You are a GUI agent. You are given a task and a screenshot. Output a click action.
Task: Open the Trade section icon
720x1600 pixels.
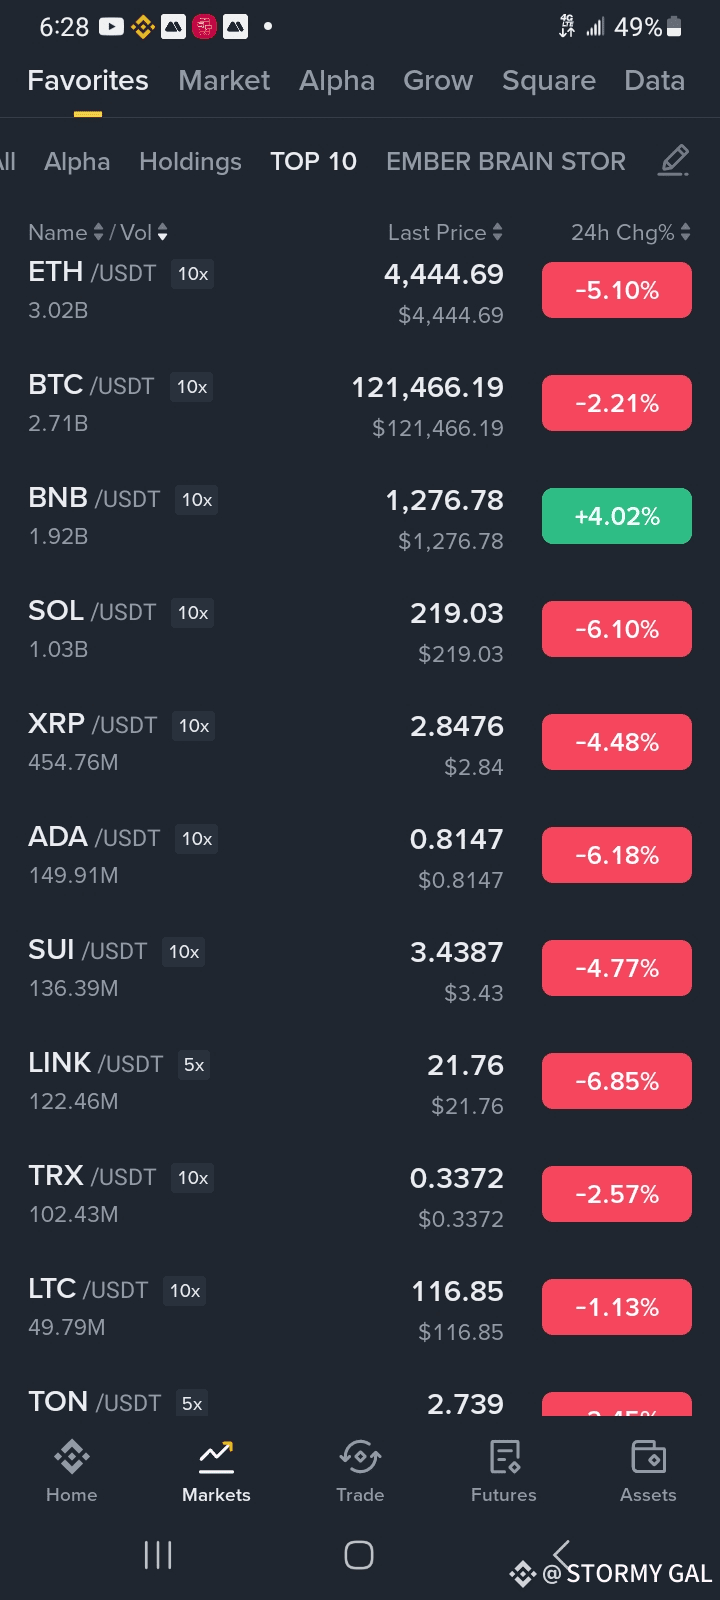(x=360, y=1458)
